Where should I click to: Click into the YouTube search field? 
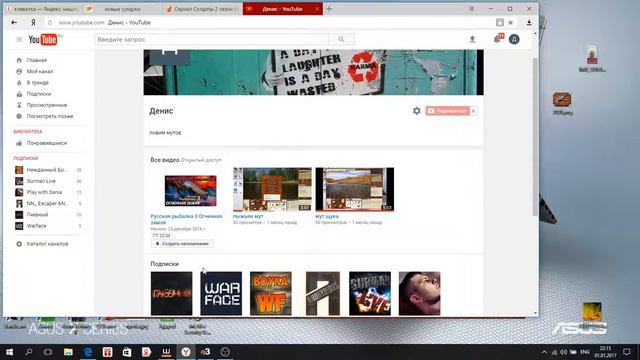(x=212, y=40)
